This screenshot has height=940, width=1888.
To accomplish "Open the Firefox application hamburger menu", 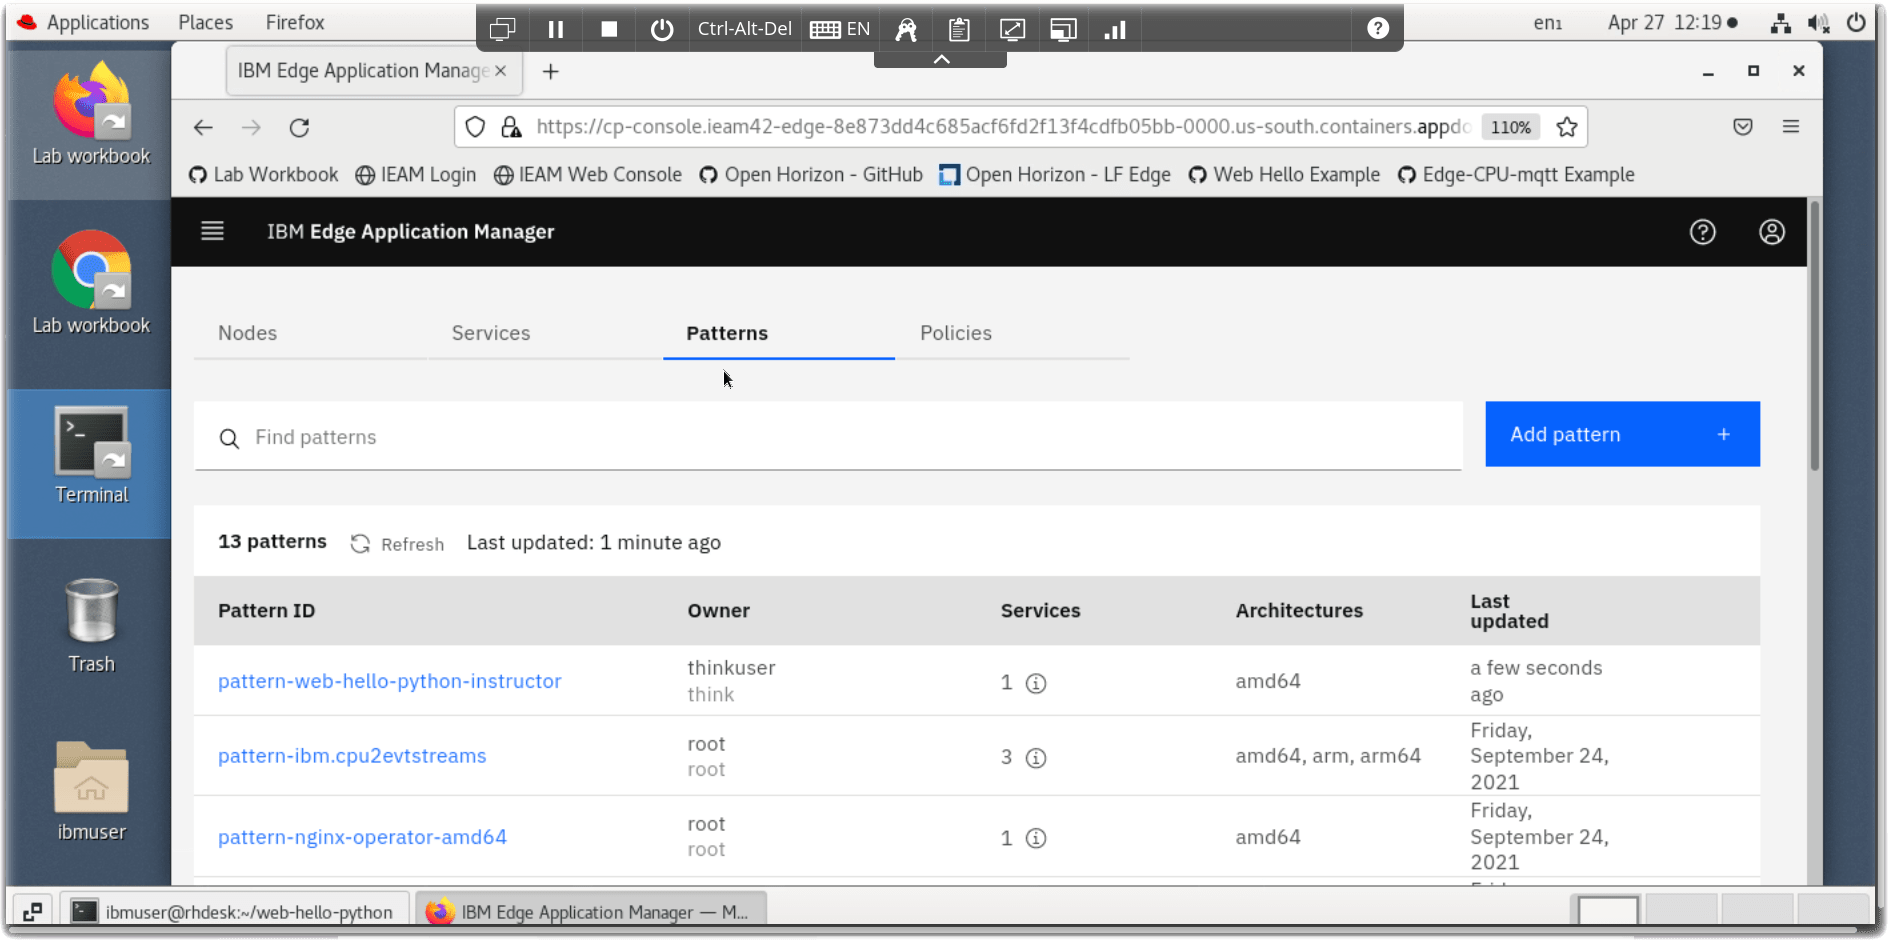I will [x=1790, y=127].
